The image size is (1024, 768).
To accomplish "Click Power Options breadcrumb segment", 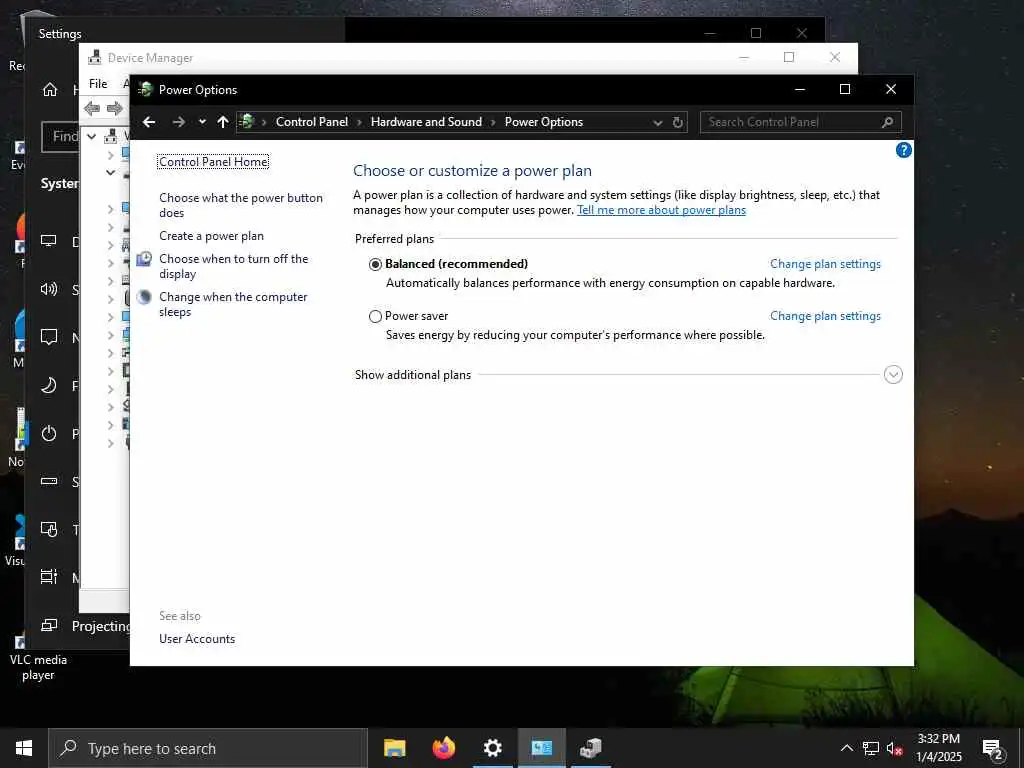I will (543, 122).
